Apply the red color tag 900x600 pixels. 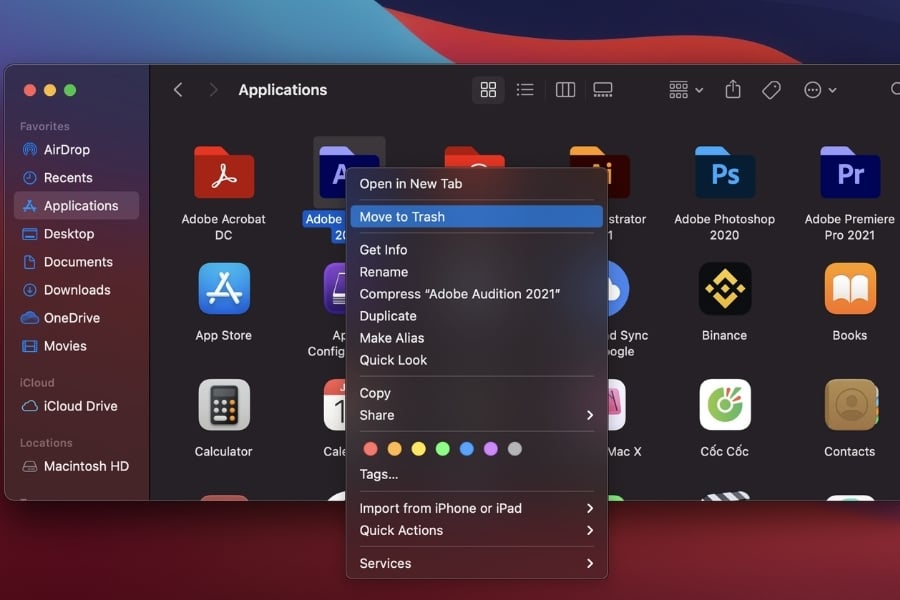(x=370, y=449)
